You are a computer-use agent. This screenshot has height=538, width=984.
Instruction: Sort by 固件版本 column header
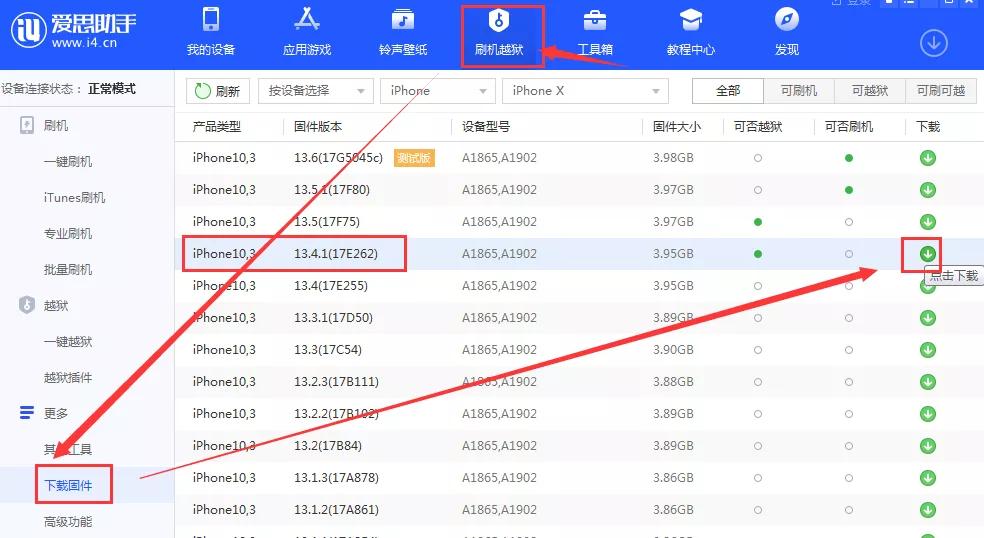click(x=318, y=127)
